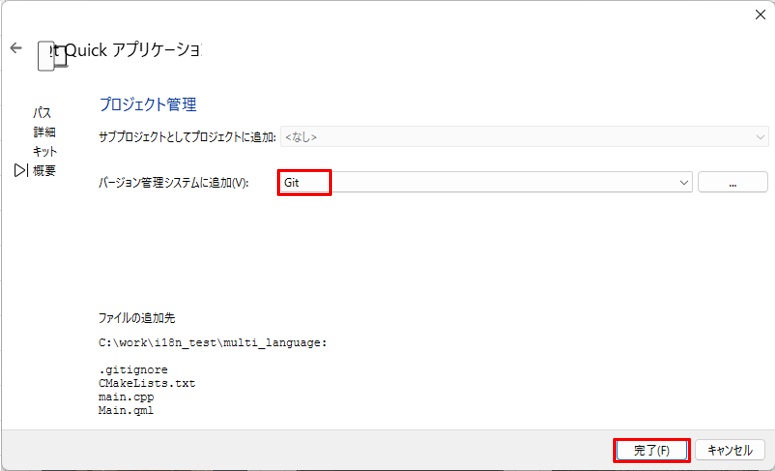Select the 概要 step in the wizard sidebar
Screen dimensions: 775x471
tap(45, 171)
